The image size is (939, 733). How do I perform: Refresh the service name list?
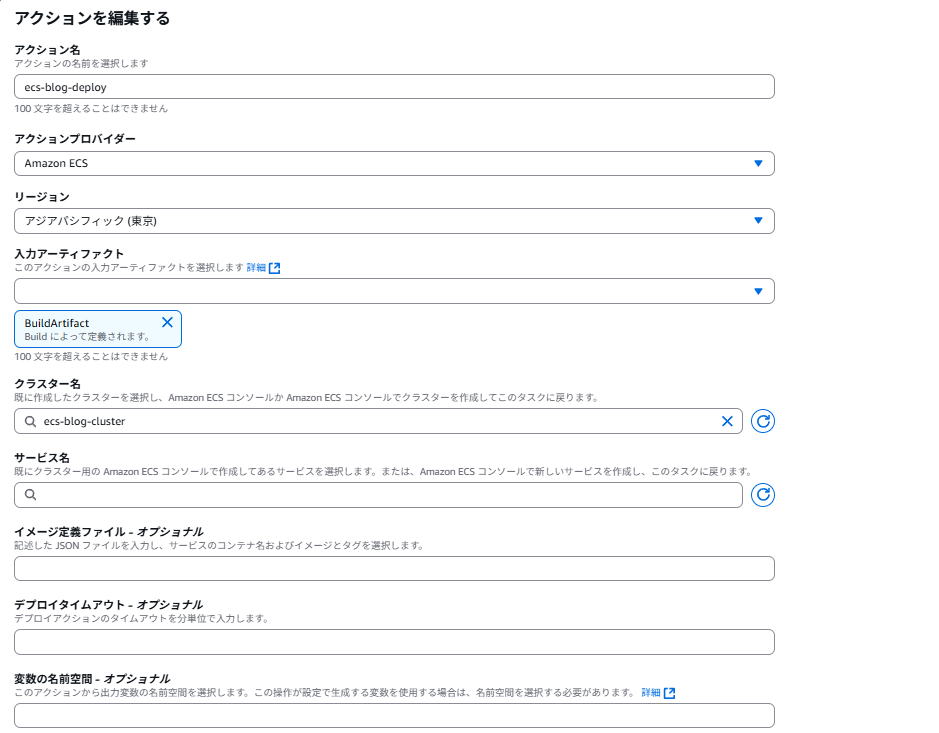763,495
